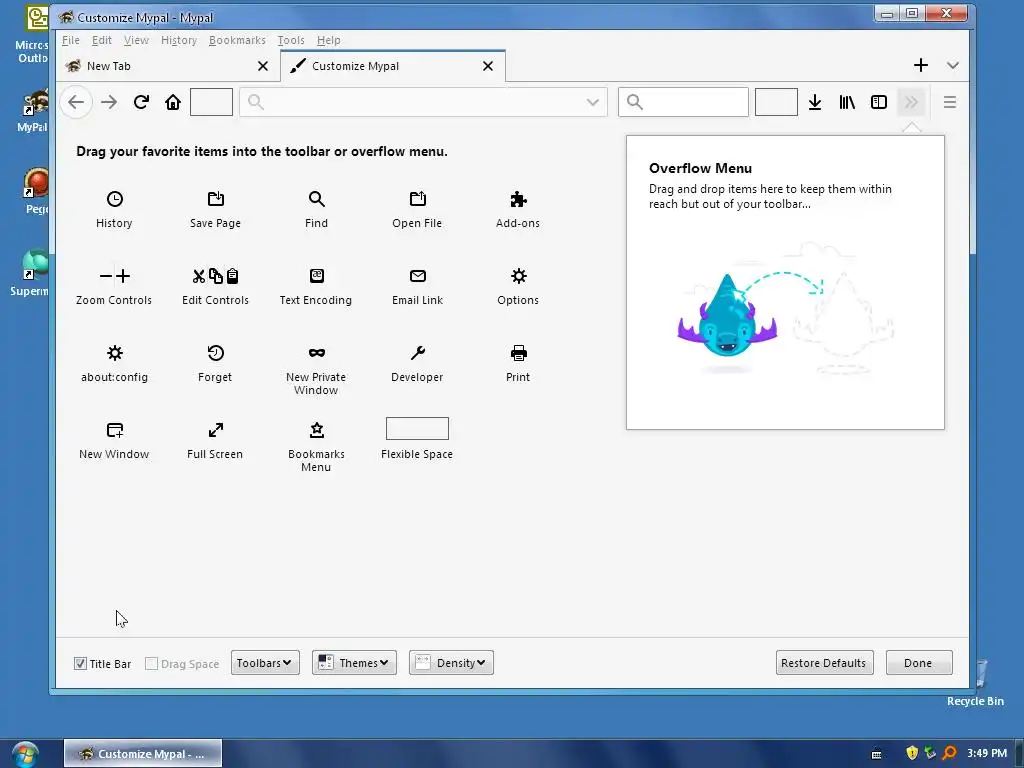
Task: Open the Help menu
Action: click(x=328, y=40)
